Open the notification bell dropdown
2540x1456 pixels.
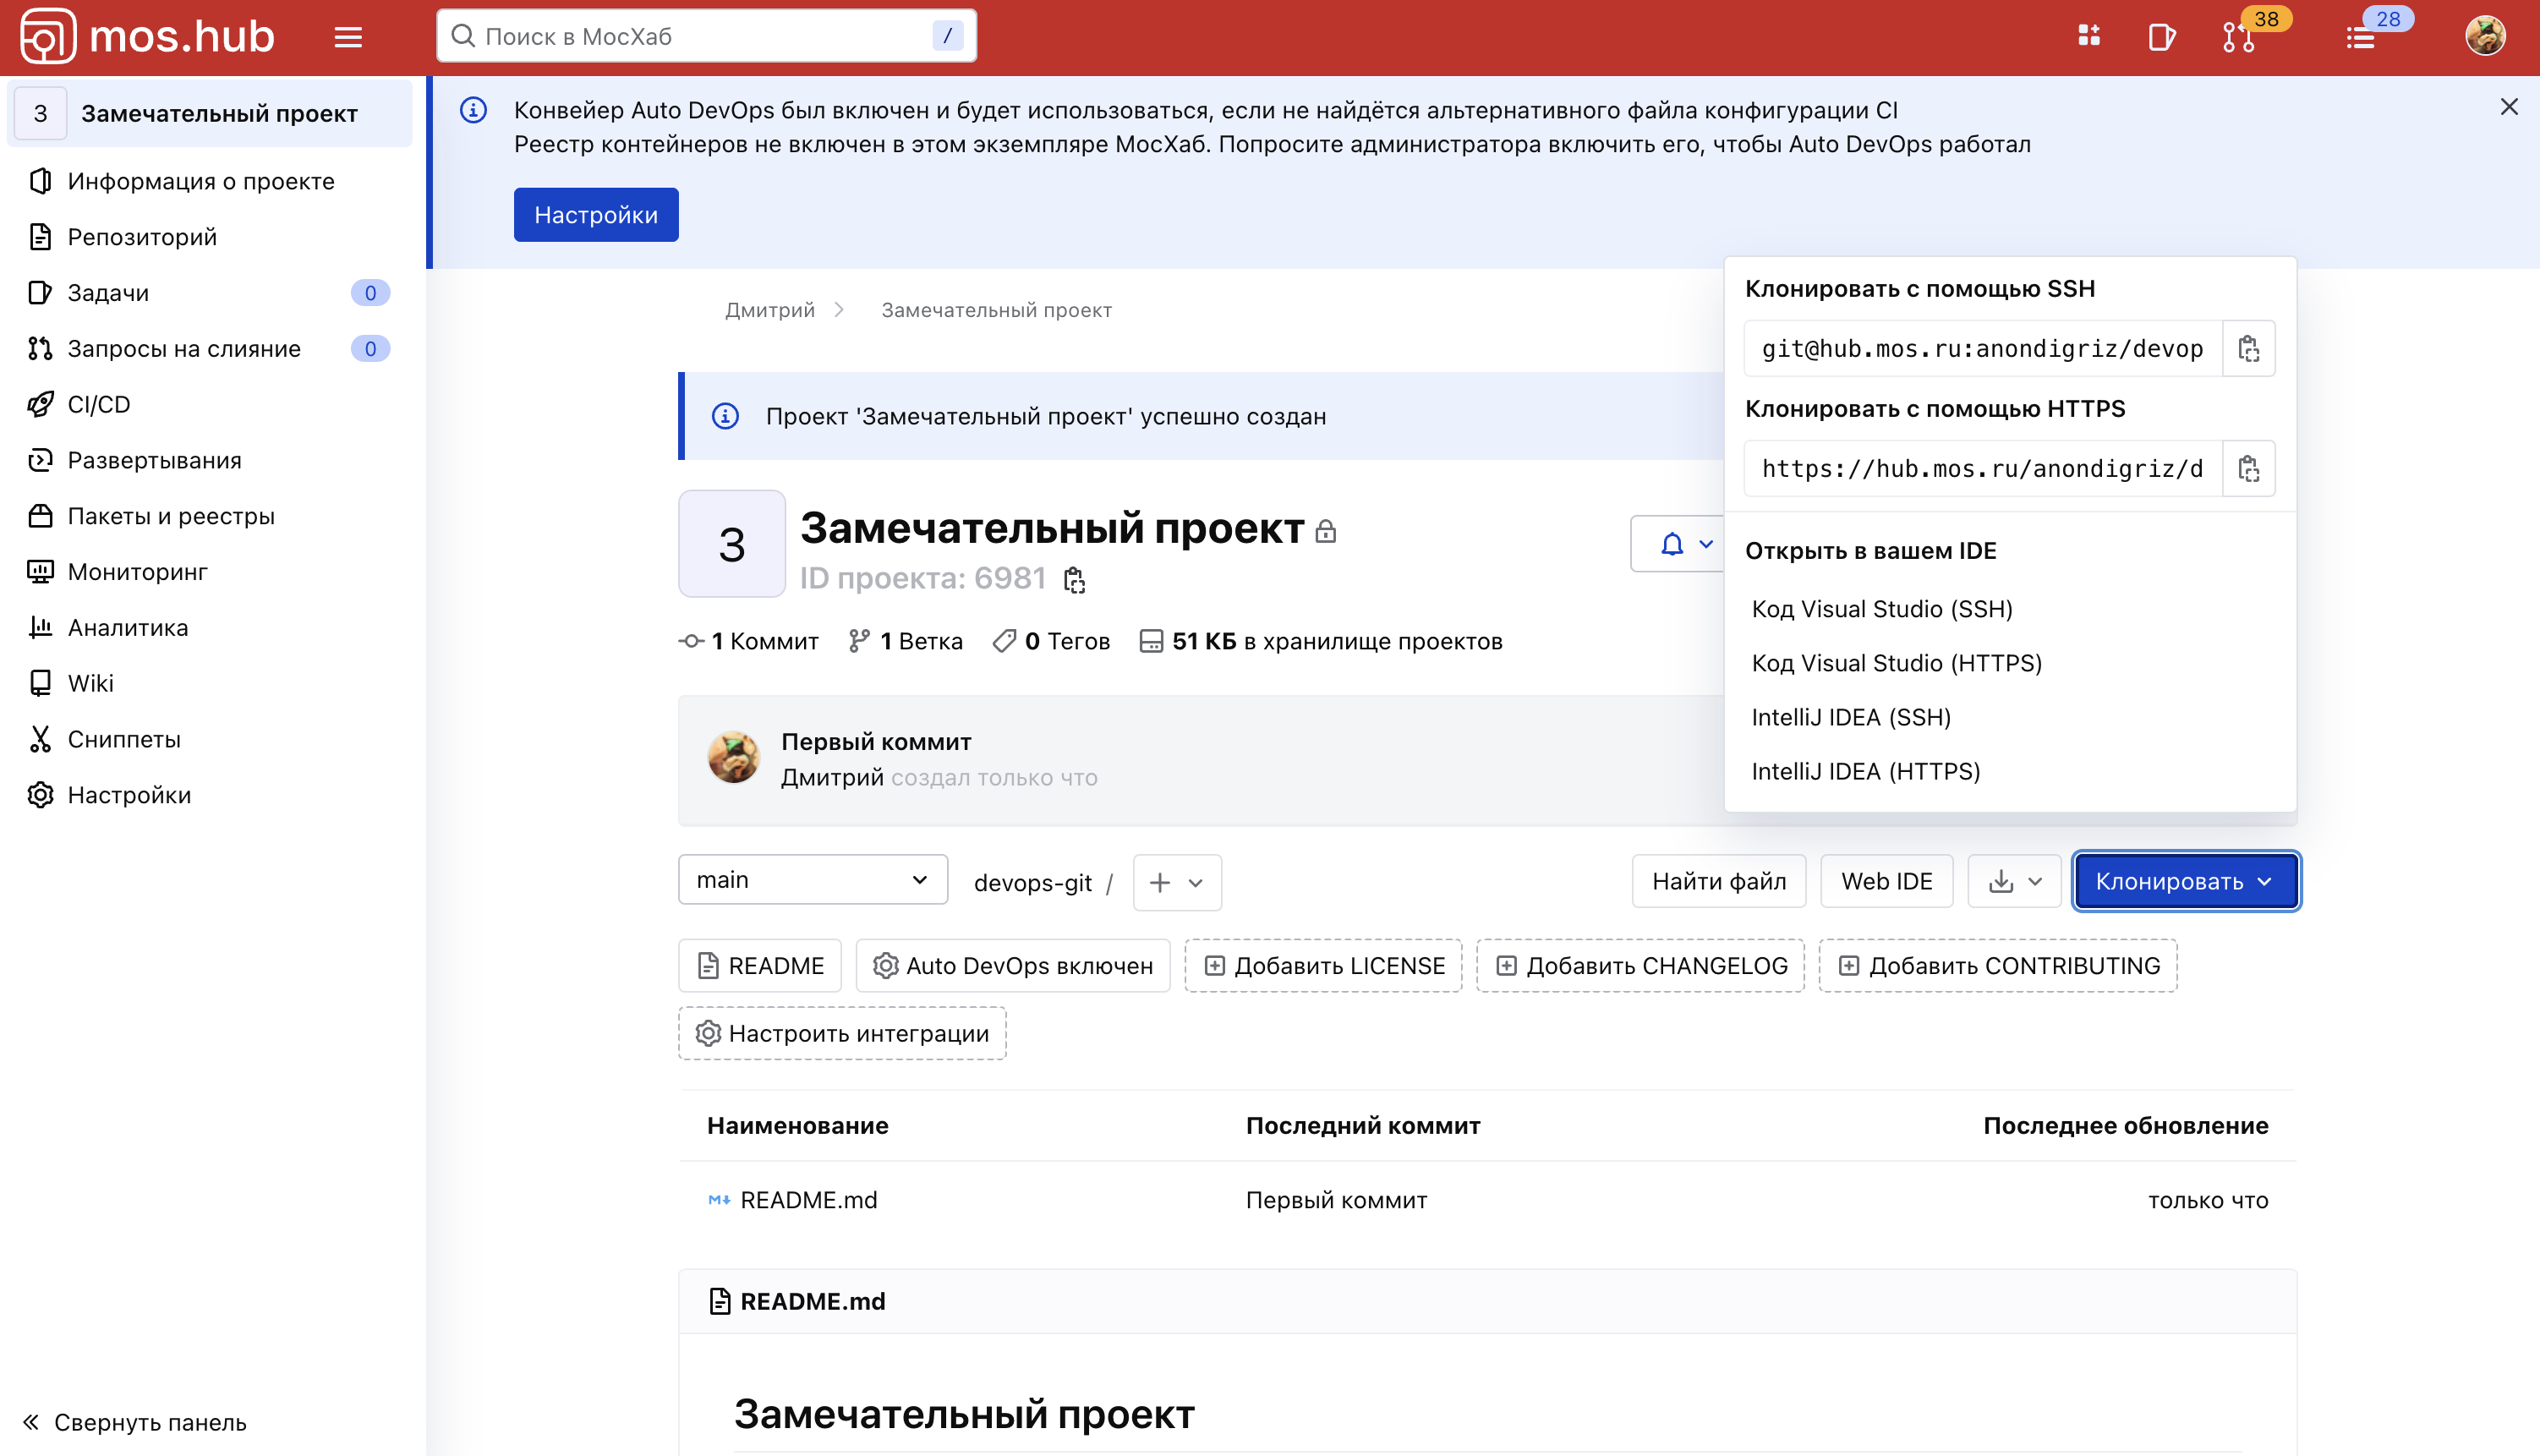1685,544
